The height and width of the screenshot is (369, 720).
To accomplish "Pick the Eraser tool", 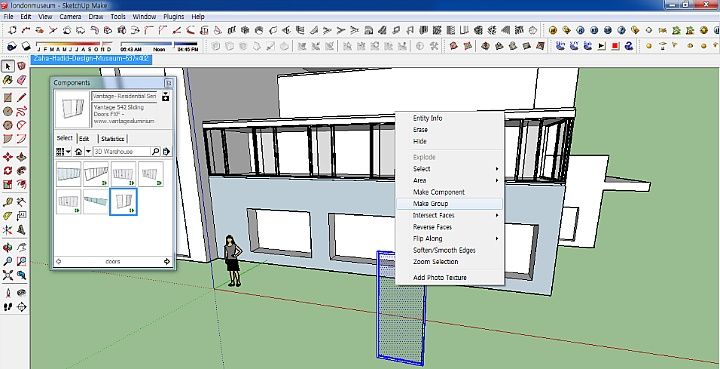I will click(x=22, y=80).
